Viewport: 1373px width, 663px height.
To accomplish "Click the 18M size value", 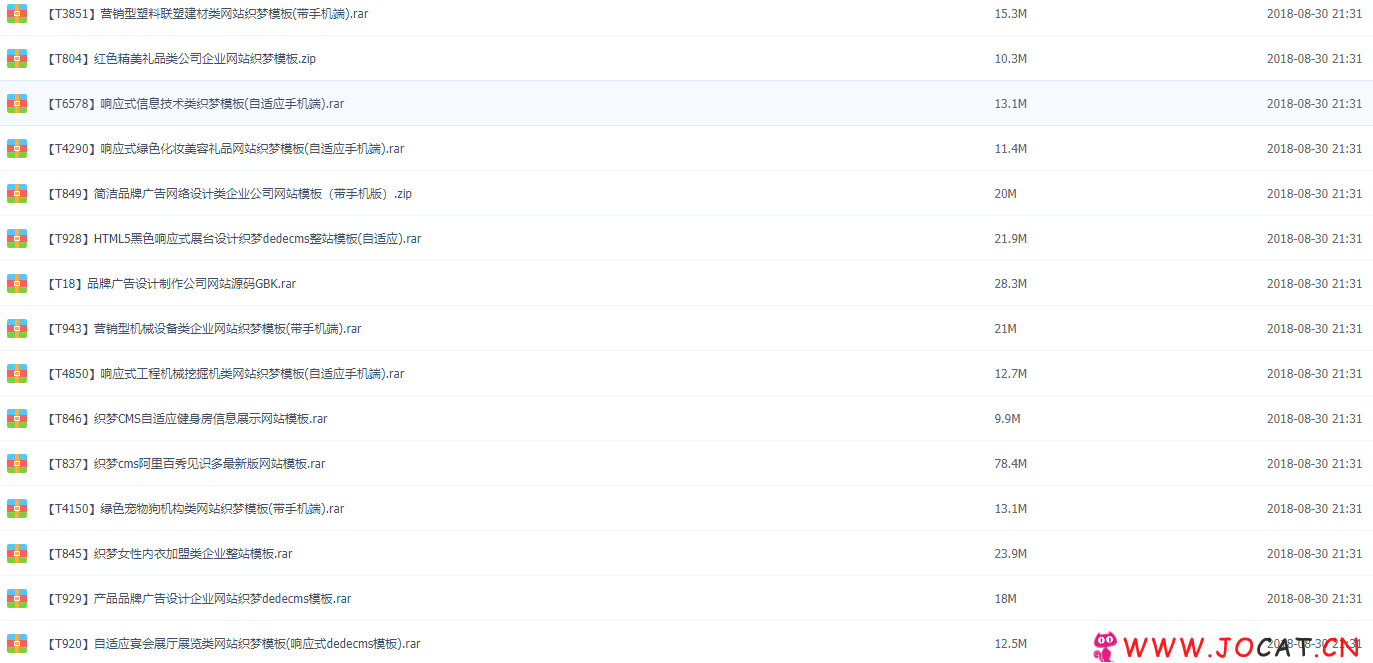I will [x=1005, y=599].
